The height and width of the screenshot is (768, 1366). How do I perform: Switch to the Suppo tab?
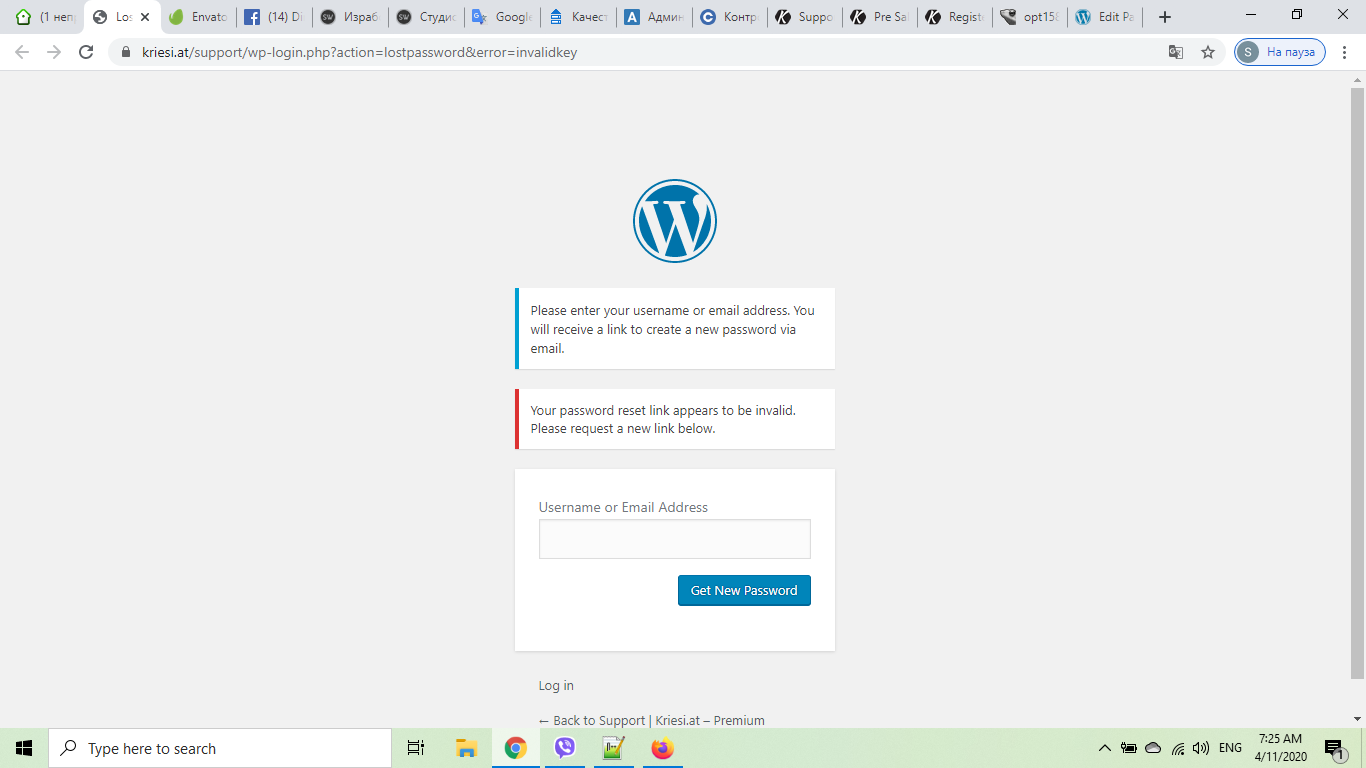(x=806, y=17)
